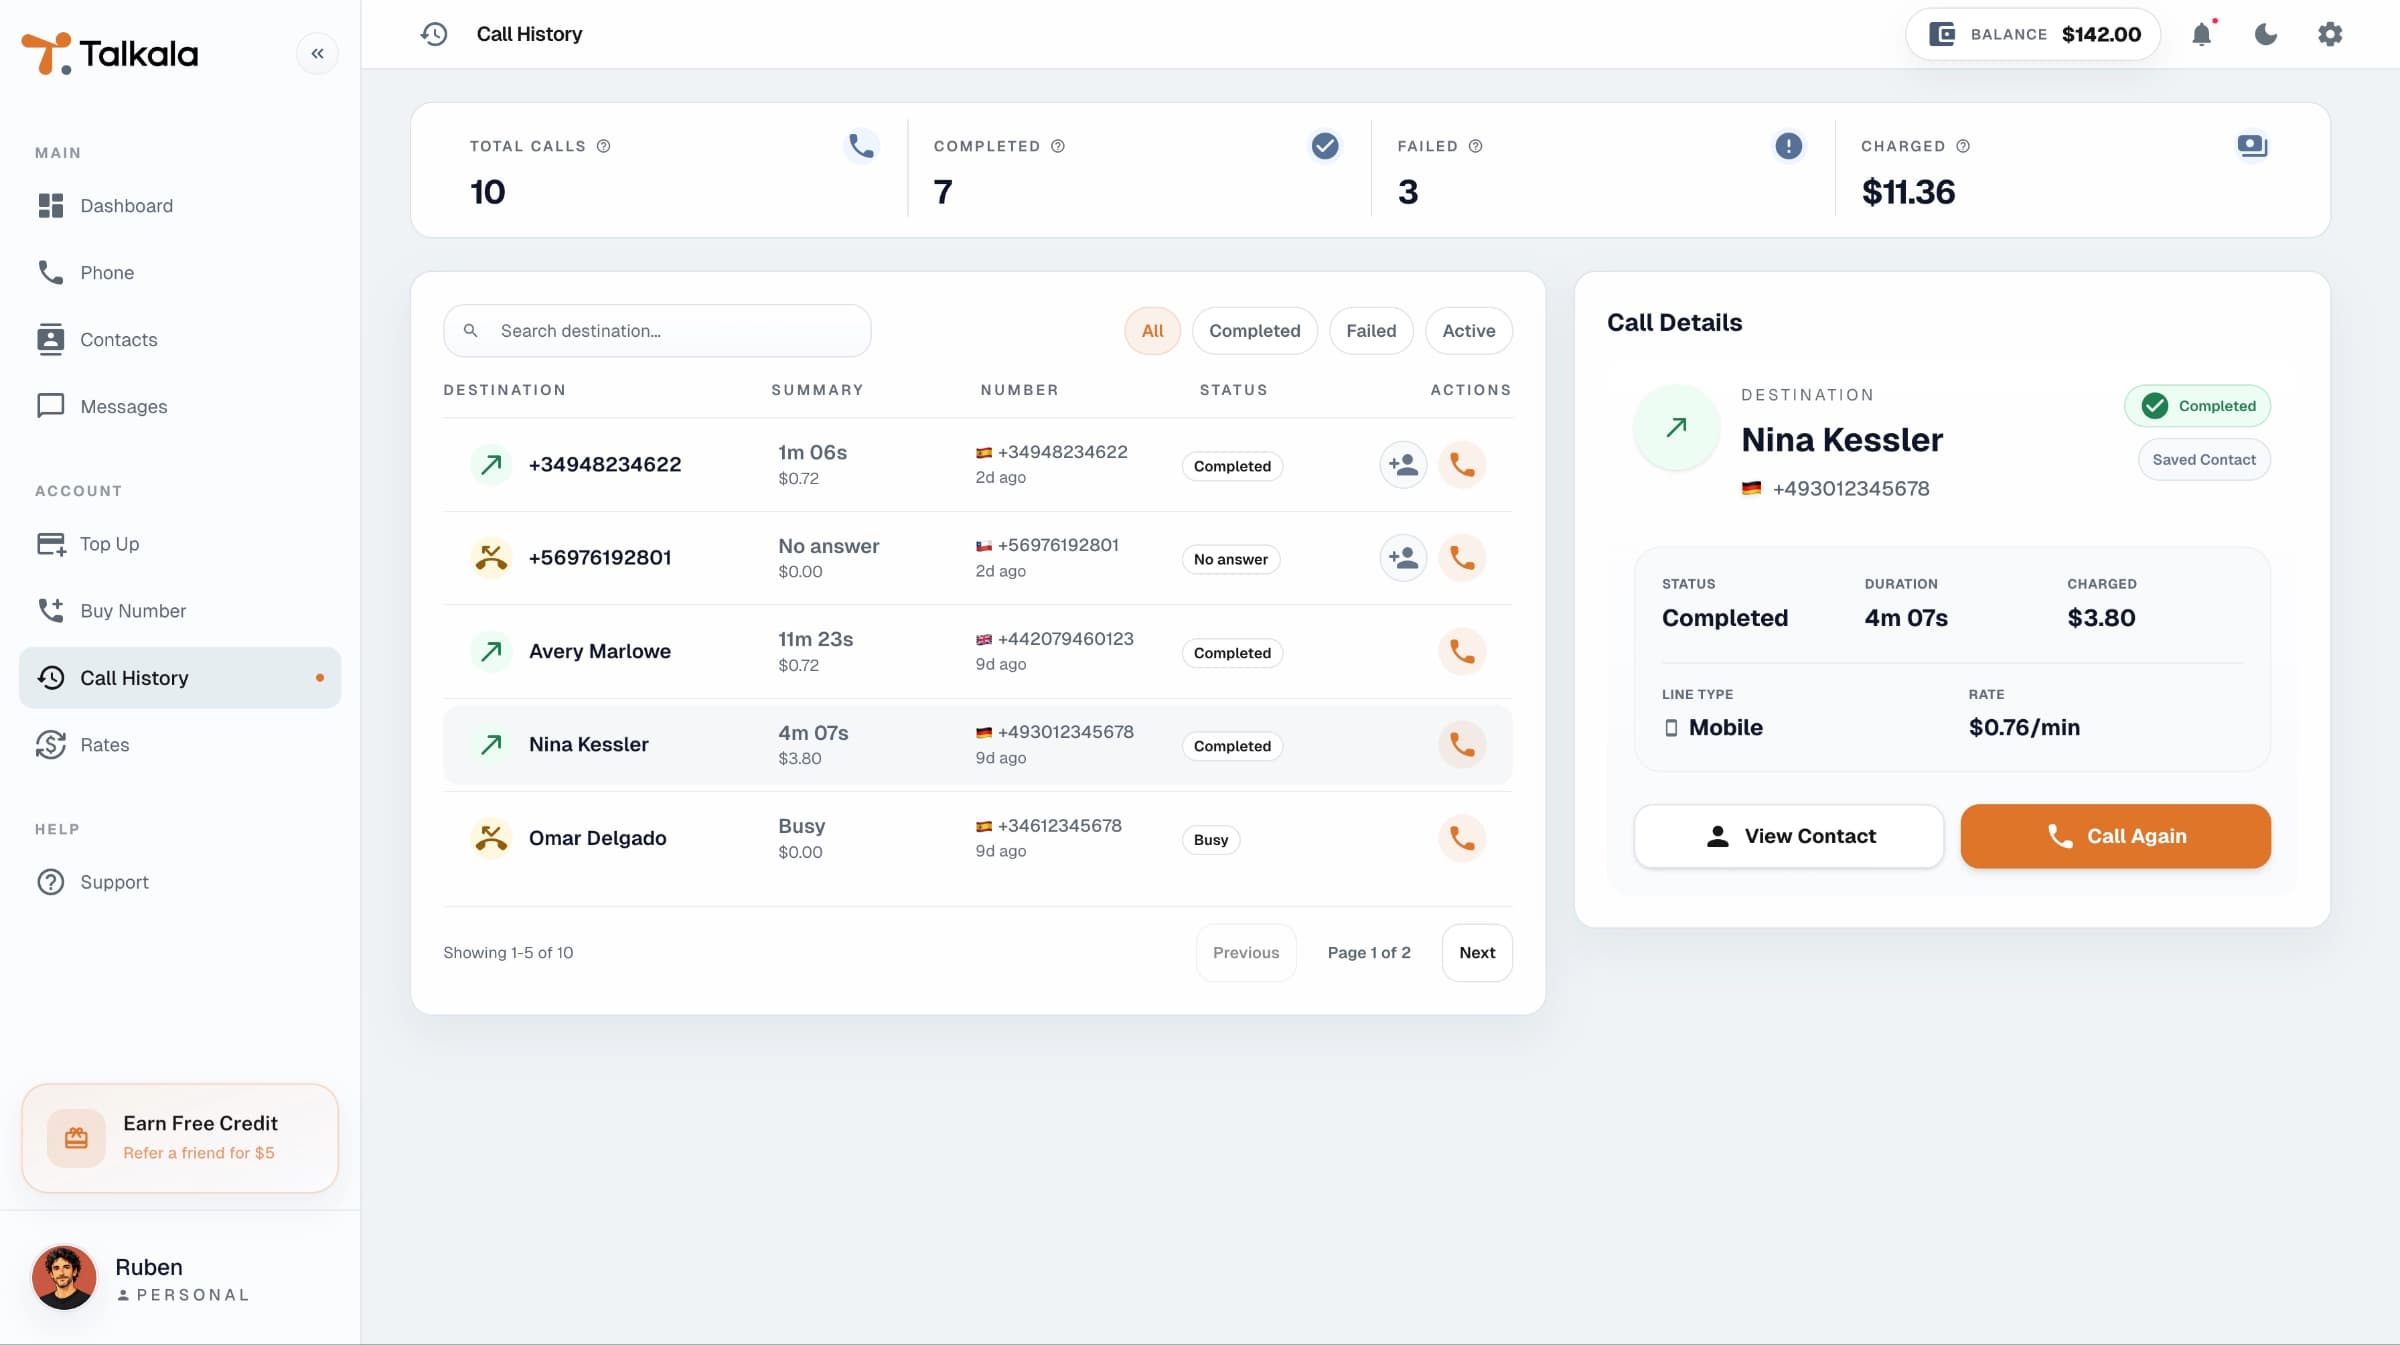
Task: Call back +34948234622
Action: point(1462,465)
